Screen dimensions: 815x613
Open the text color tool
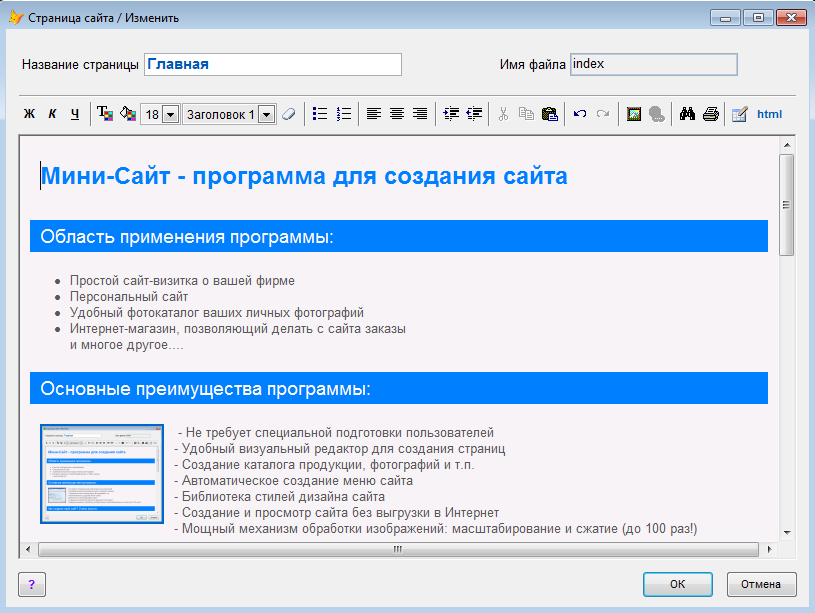tap(105, 114)
